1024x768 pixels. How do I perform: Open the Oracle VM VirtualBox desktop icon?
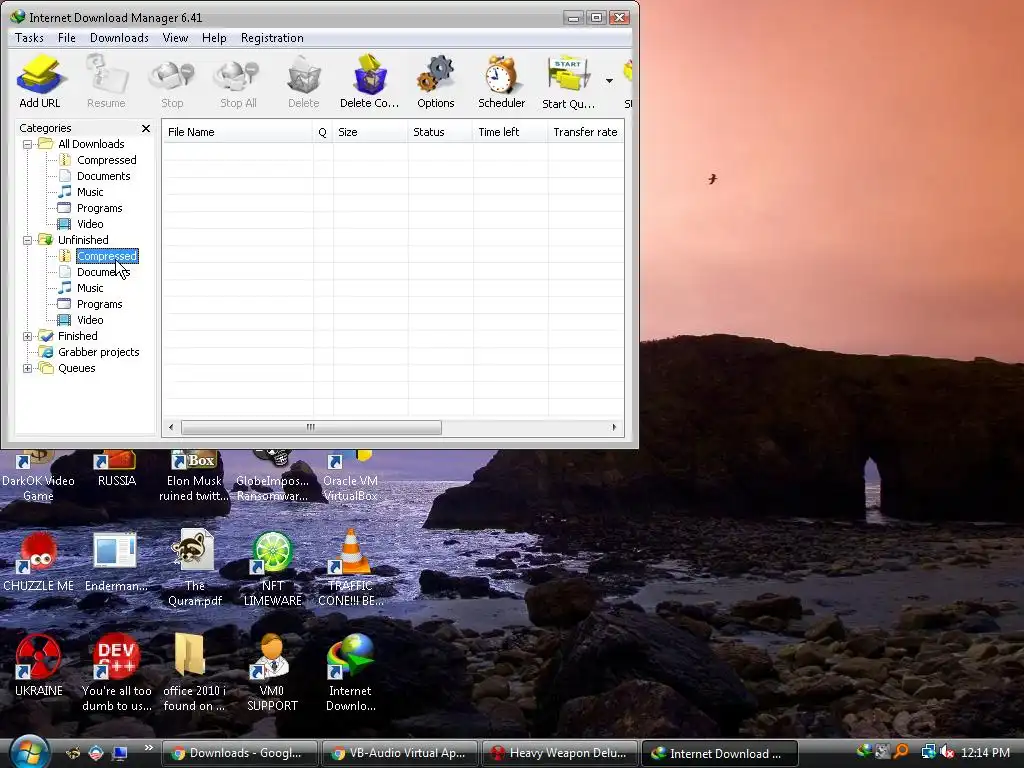click(351, 477)
